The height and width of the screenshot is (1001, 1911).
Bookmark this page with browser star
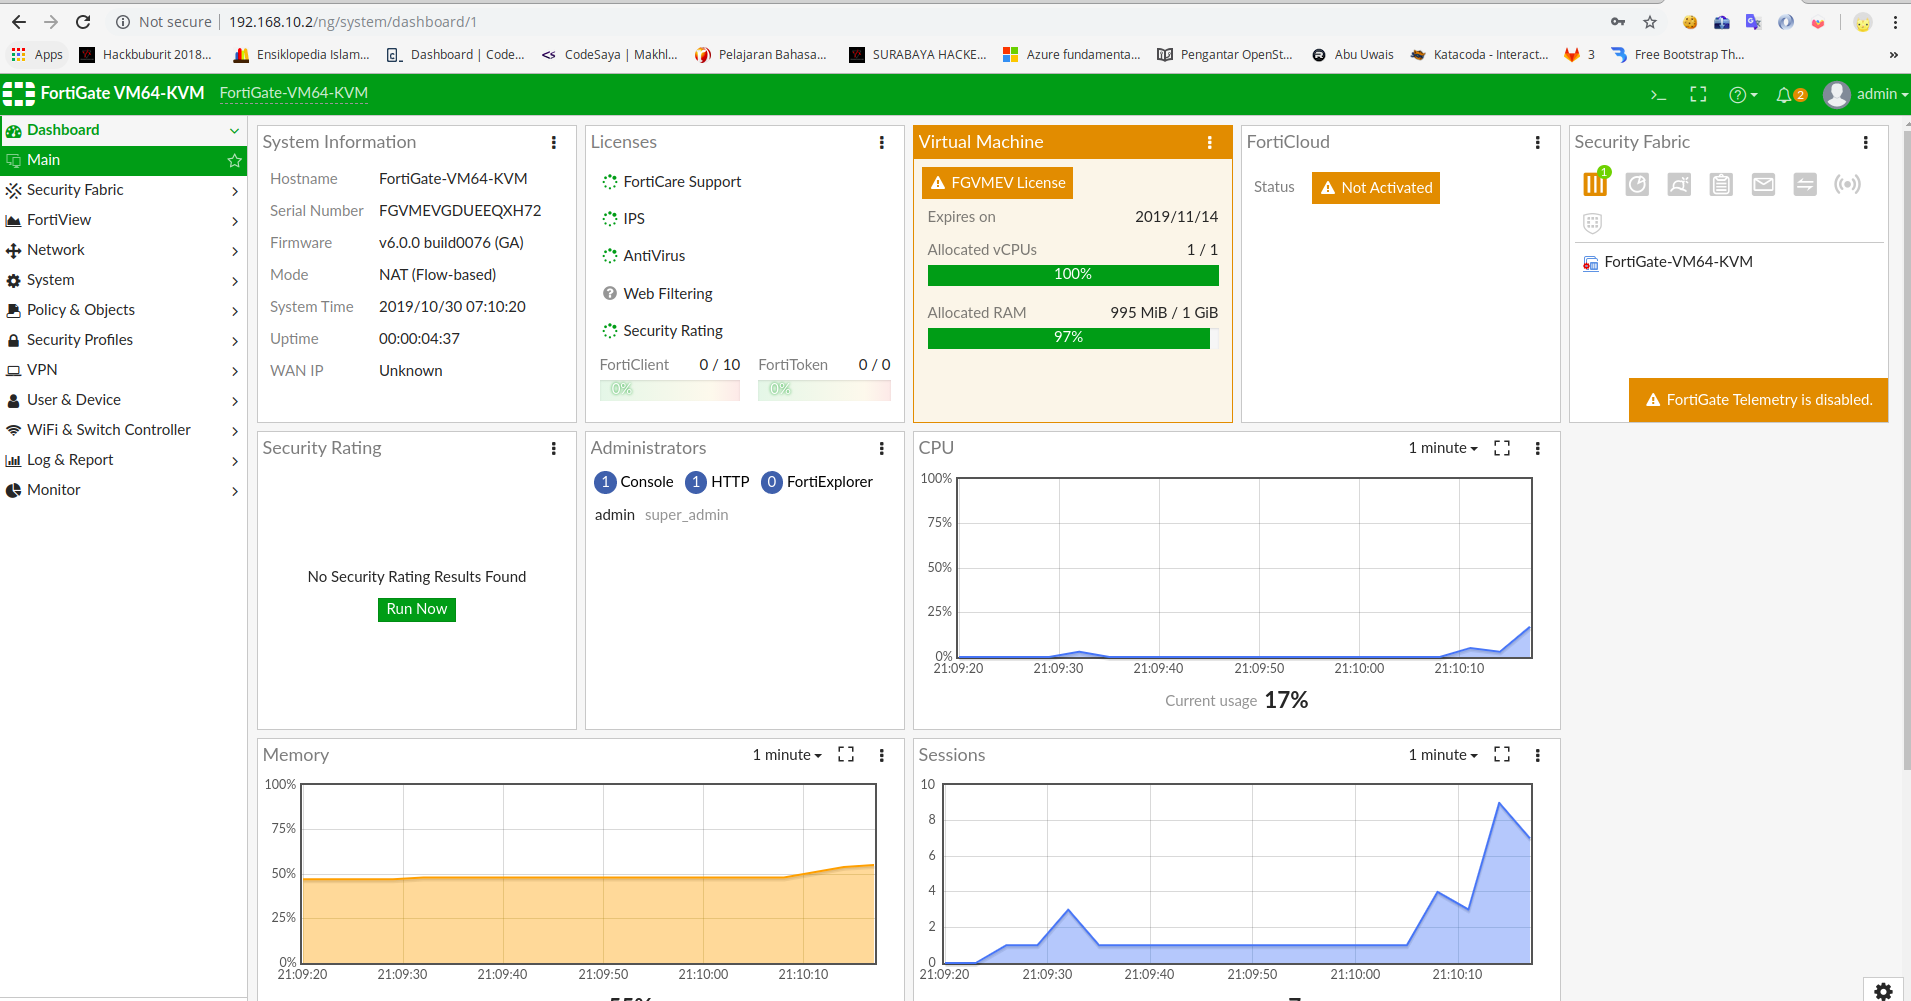tap(1650, 22)
